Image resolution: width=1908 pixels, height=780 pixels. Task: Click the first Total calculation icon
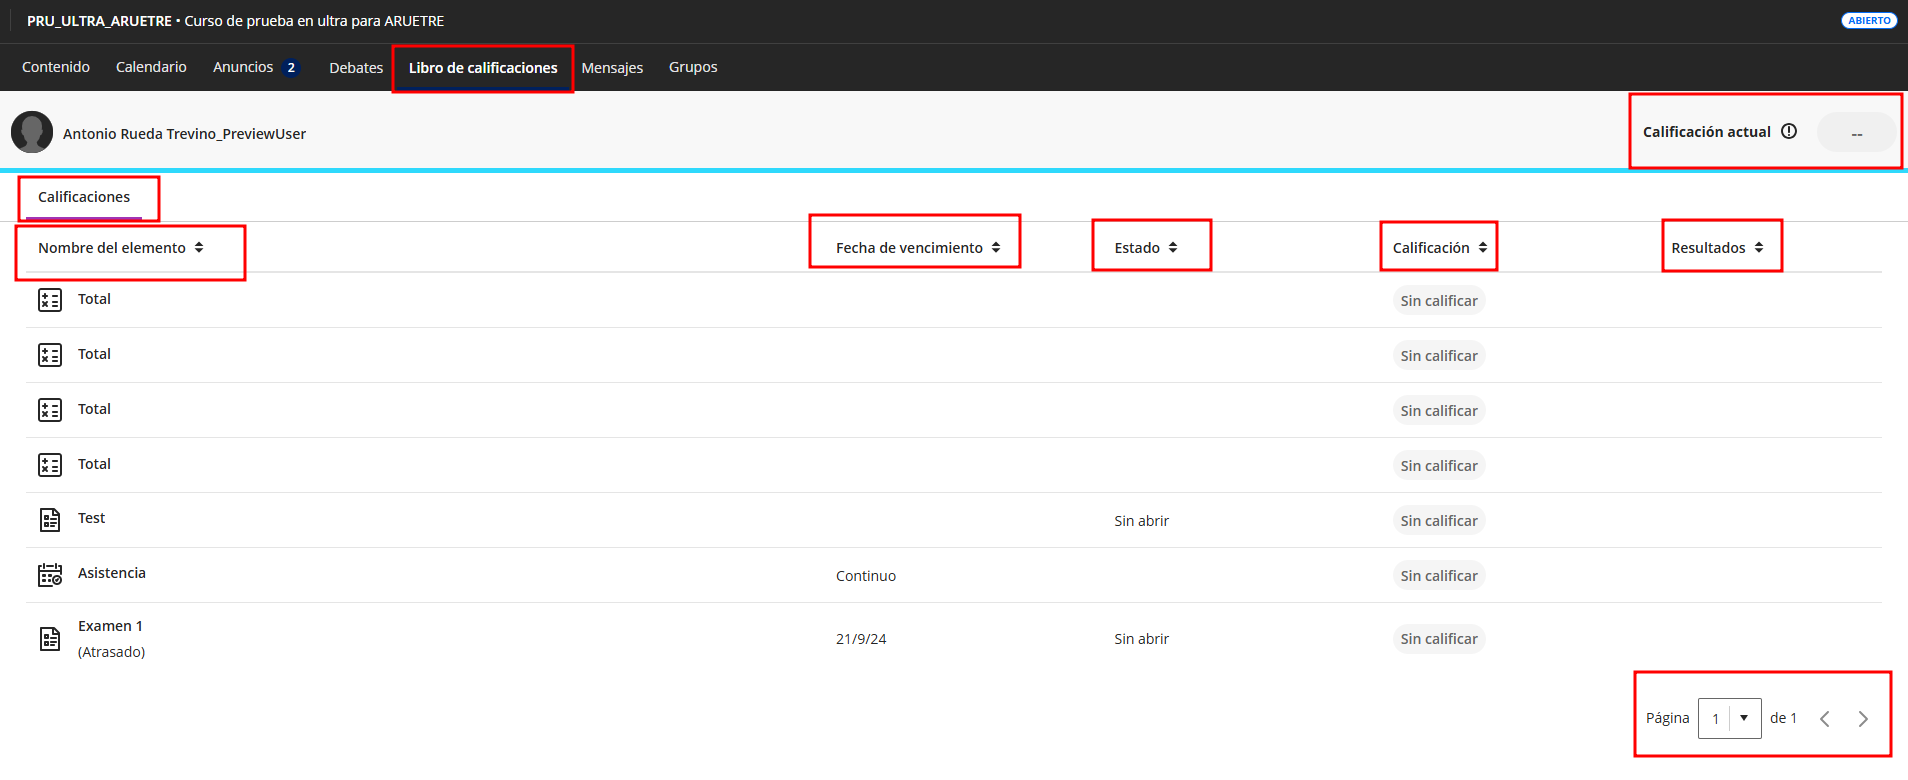50,300
